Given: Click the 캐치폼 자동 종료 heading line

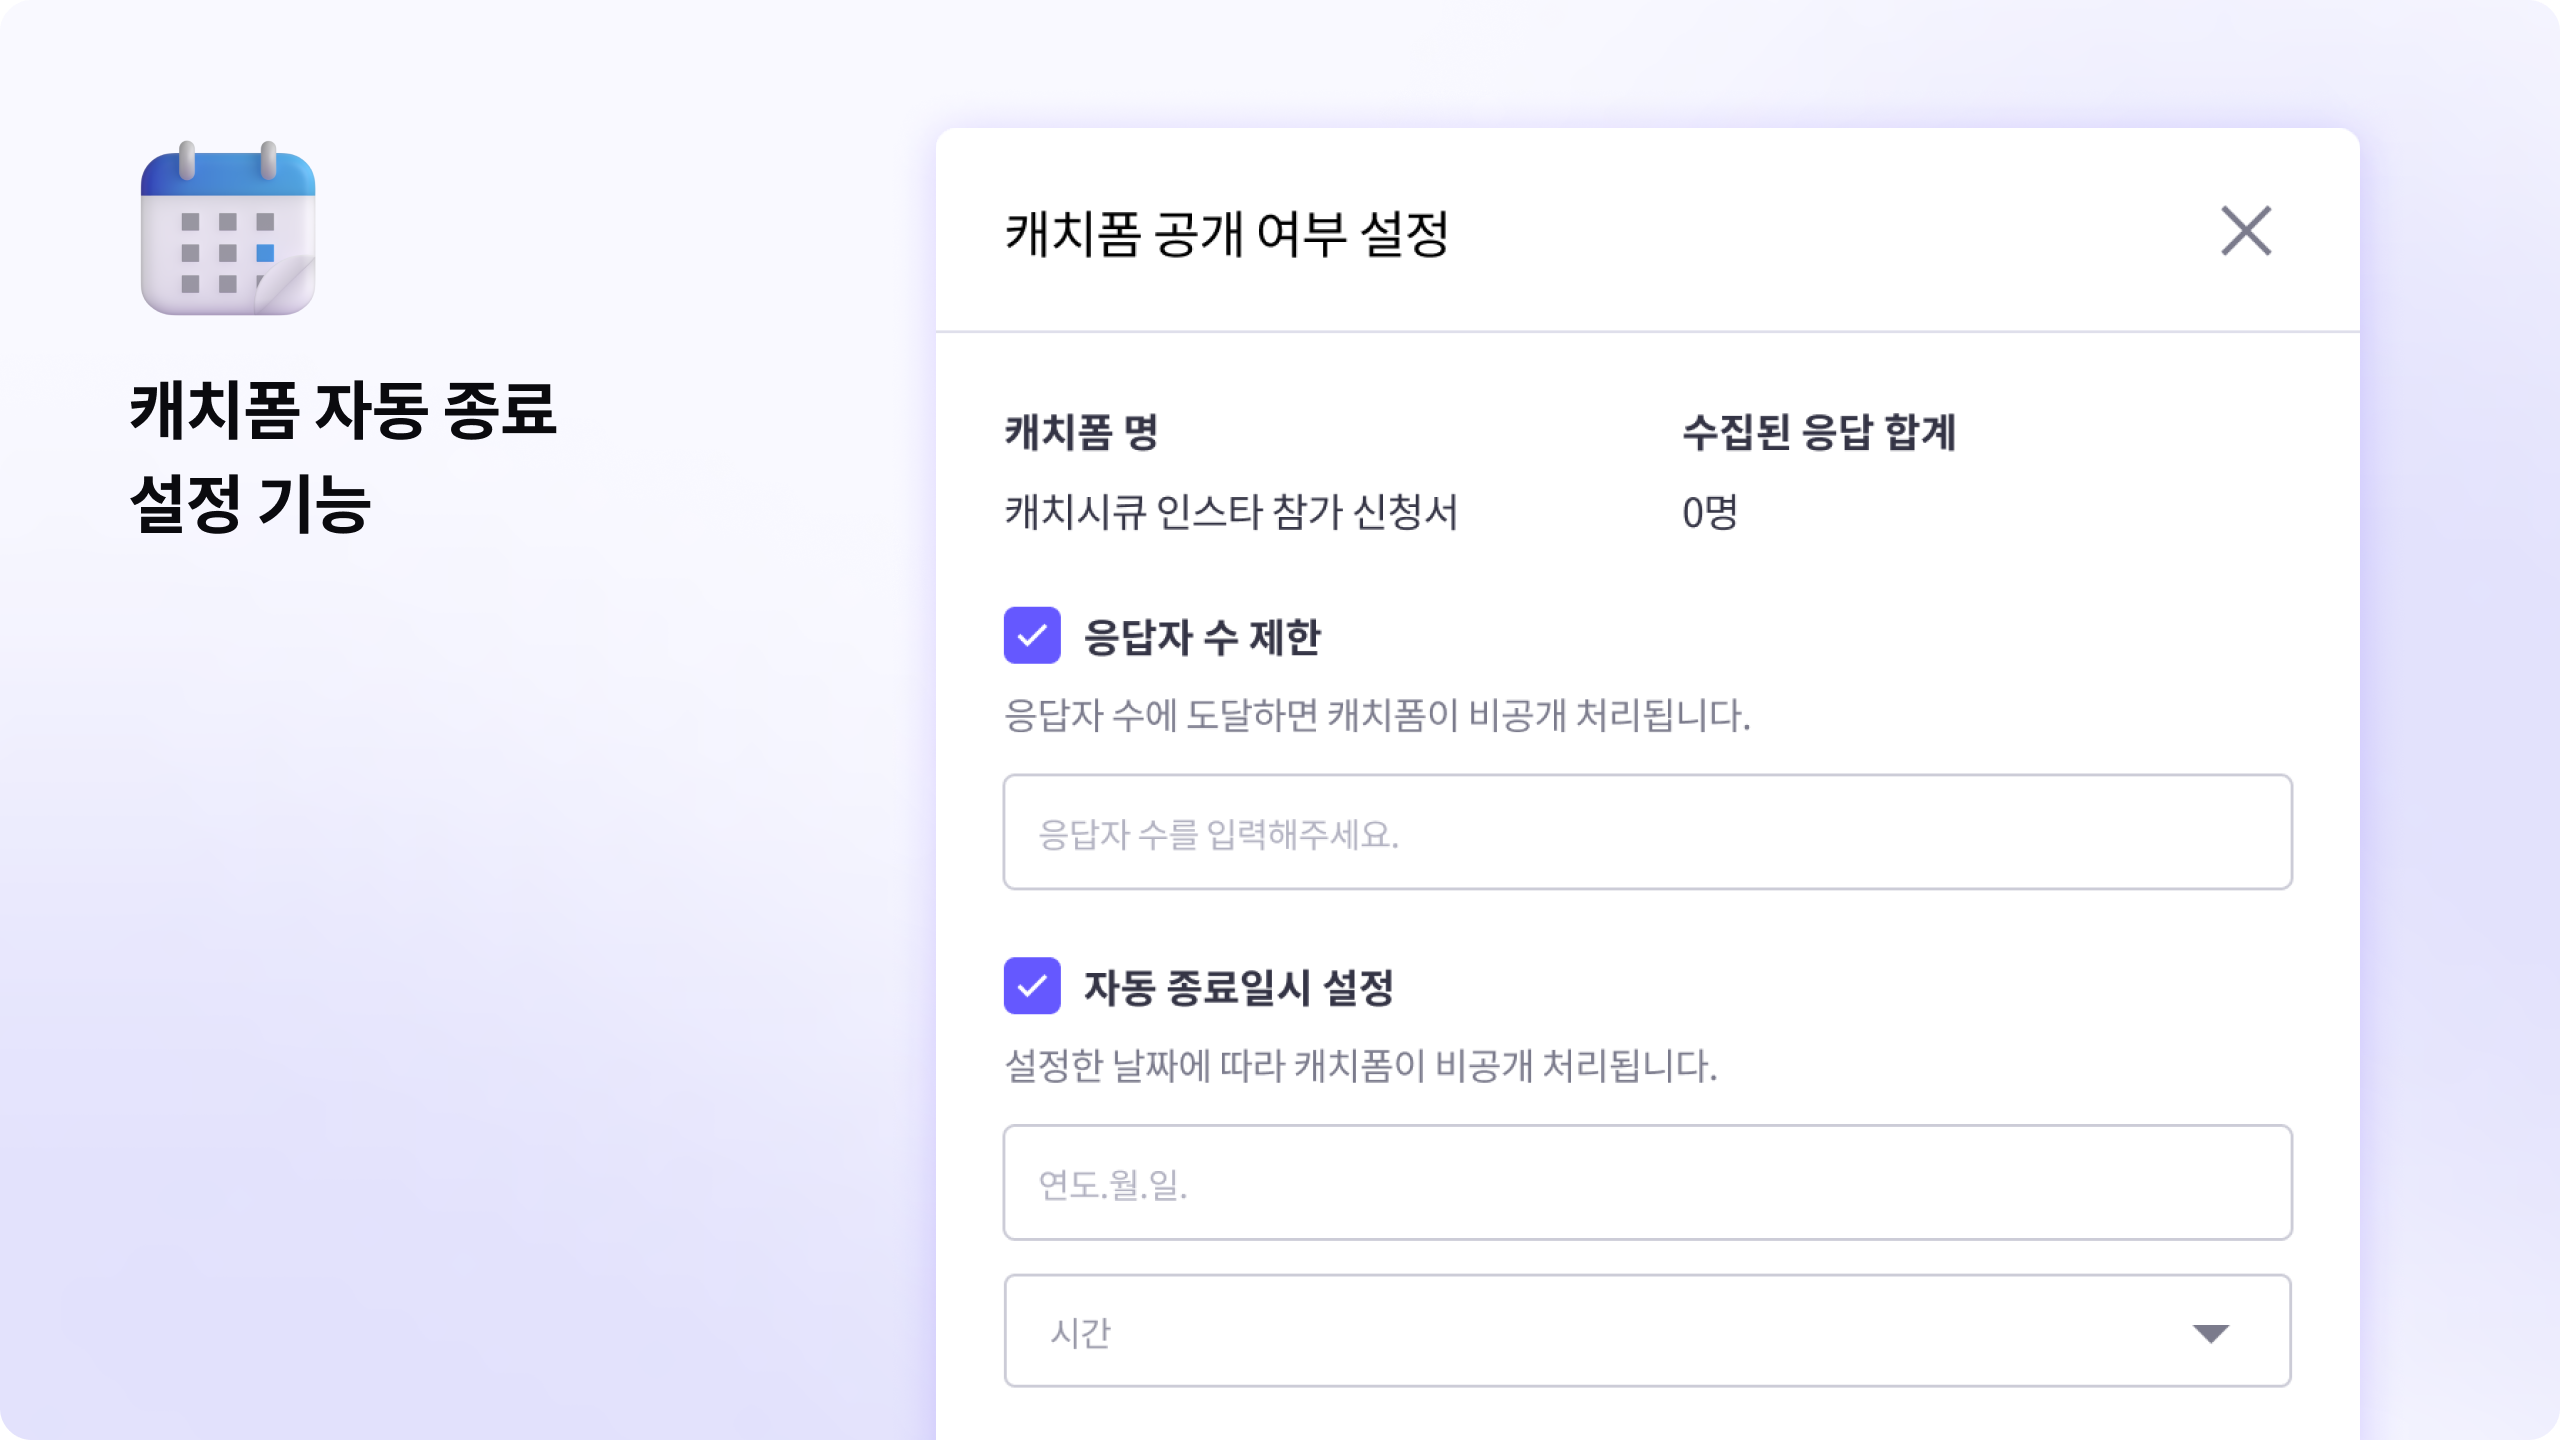Looking at the screenshot, I should 343,410.
